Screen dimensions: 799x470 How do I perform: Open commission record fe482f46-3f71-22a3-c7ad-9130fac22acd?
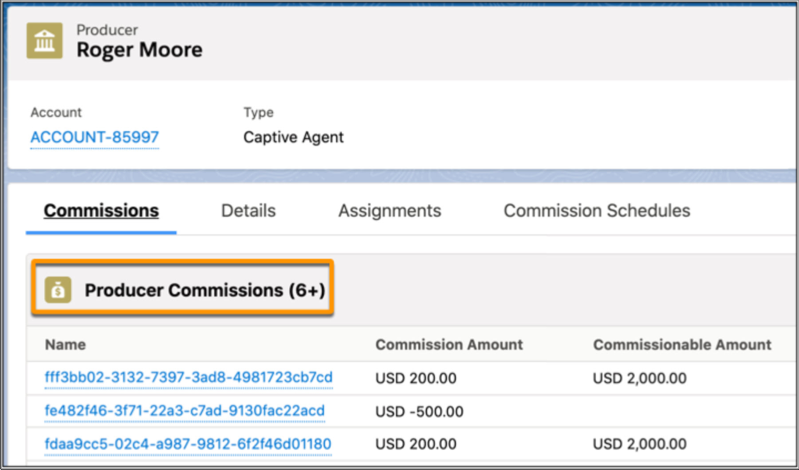point(184,411)
